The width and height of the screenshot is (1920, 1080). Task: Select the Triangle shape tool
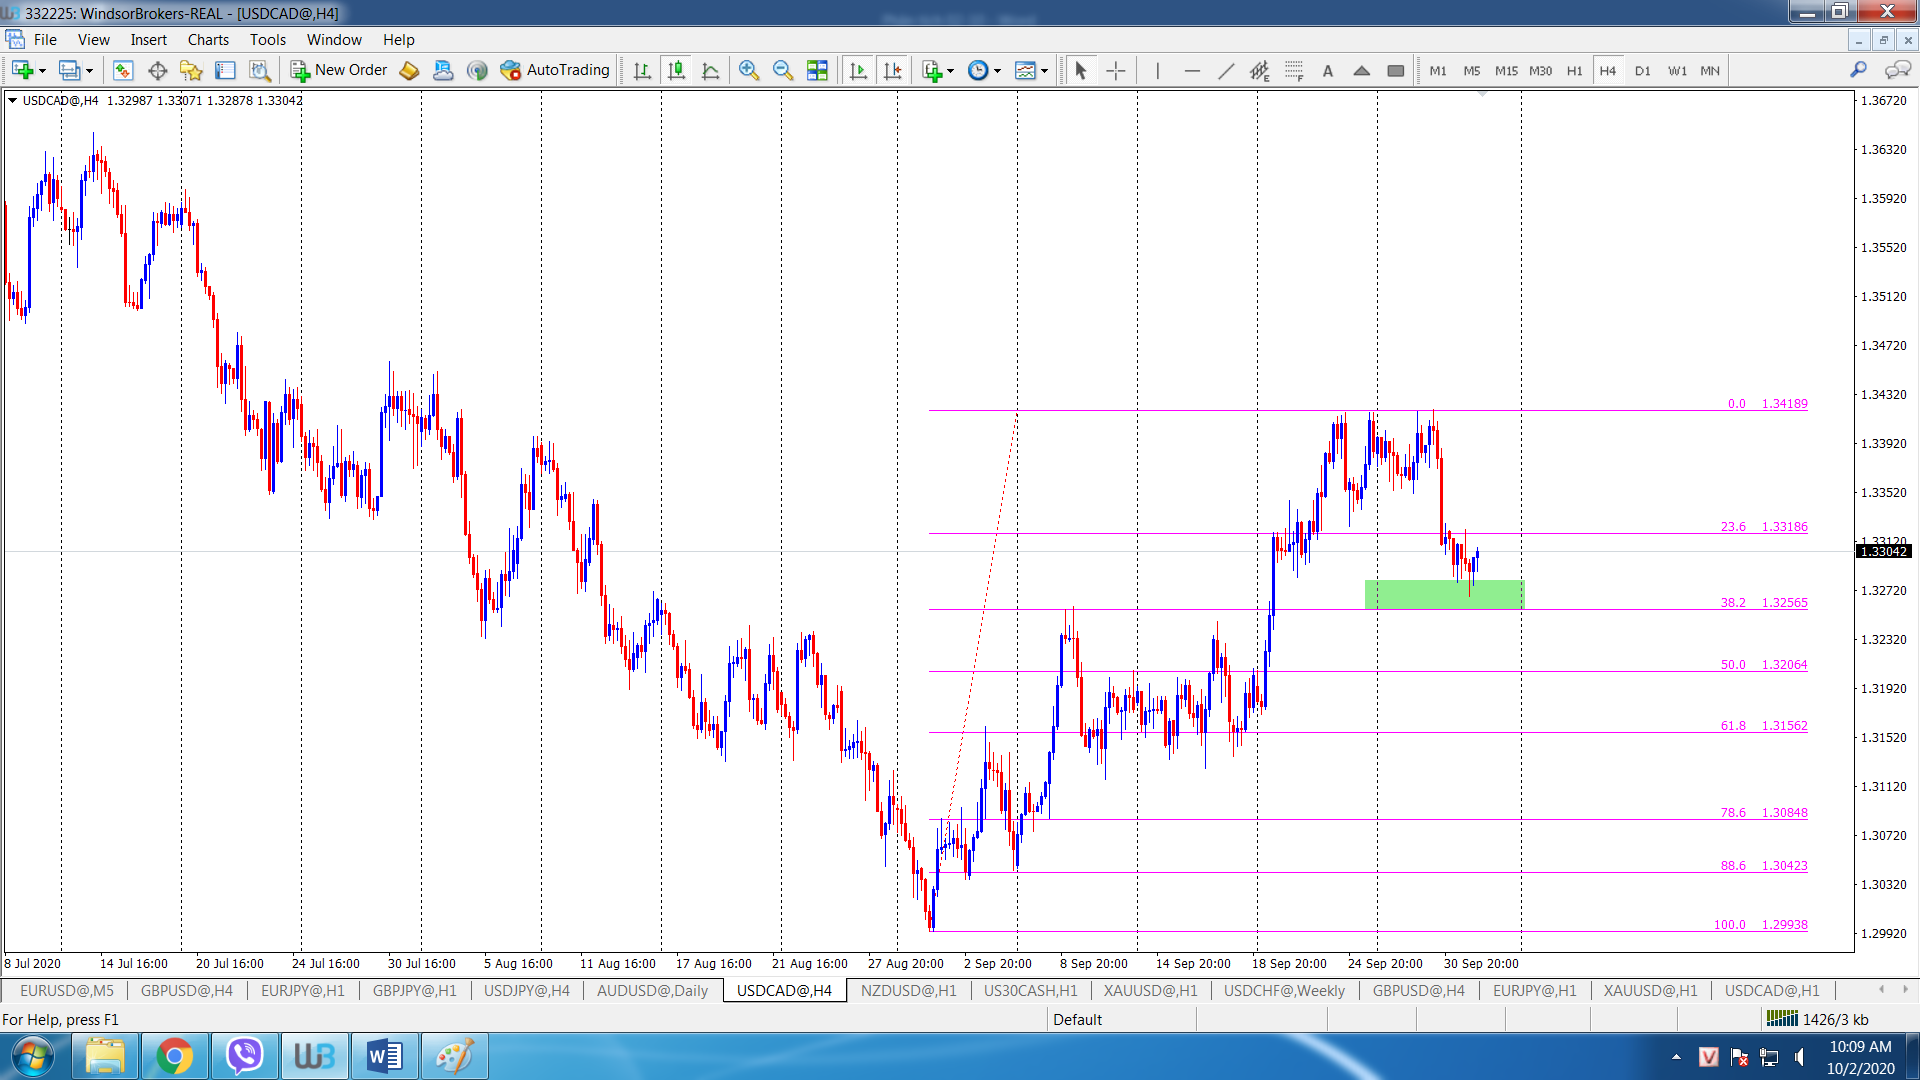pyautogui.click(x=1362, y=70)
